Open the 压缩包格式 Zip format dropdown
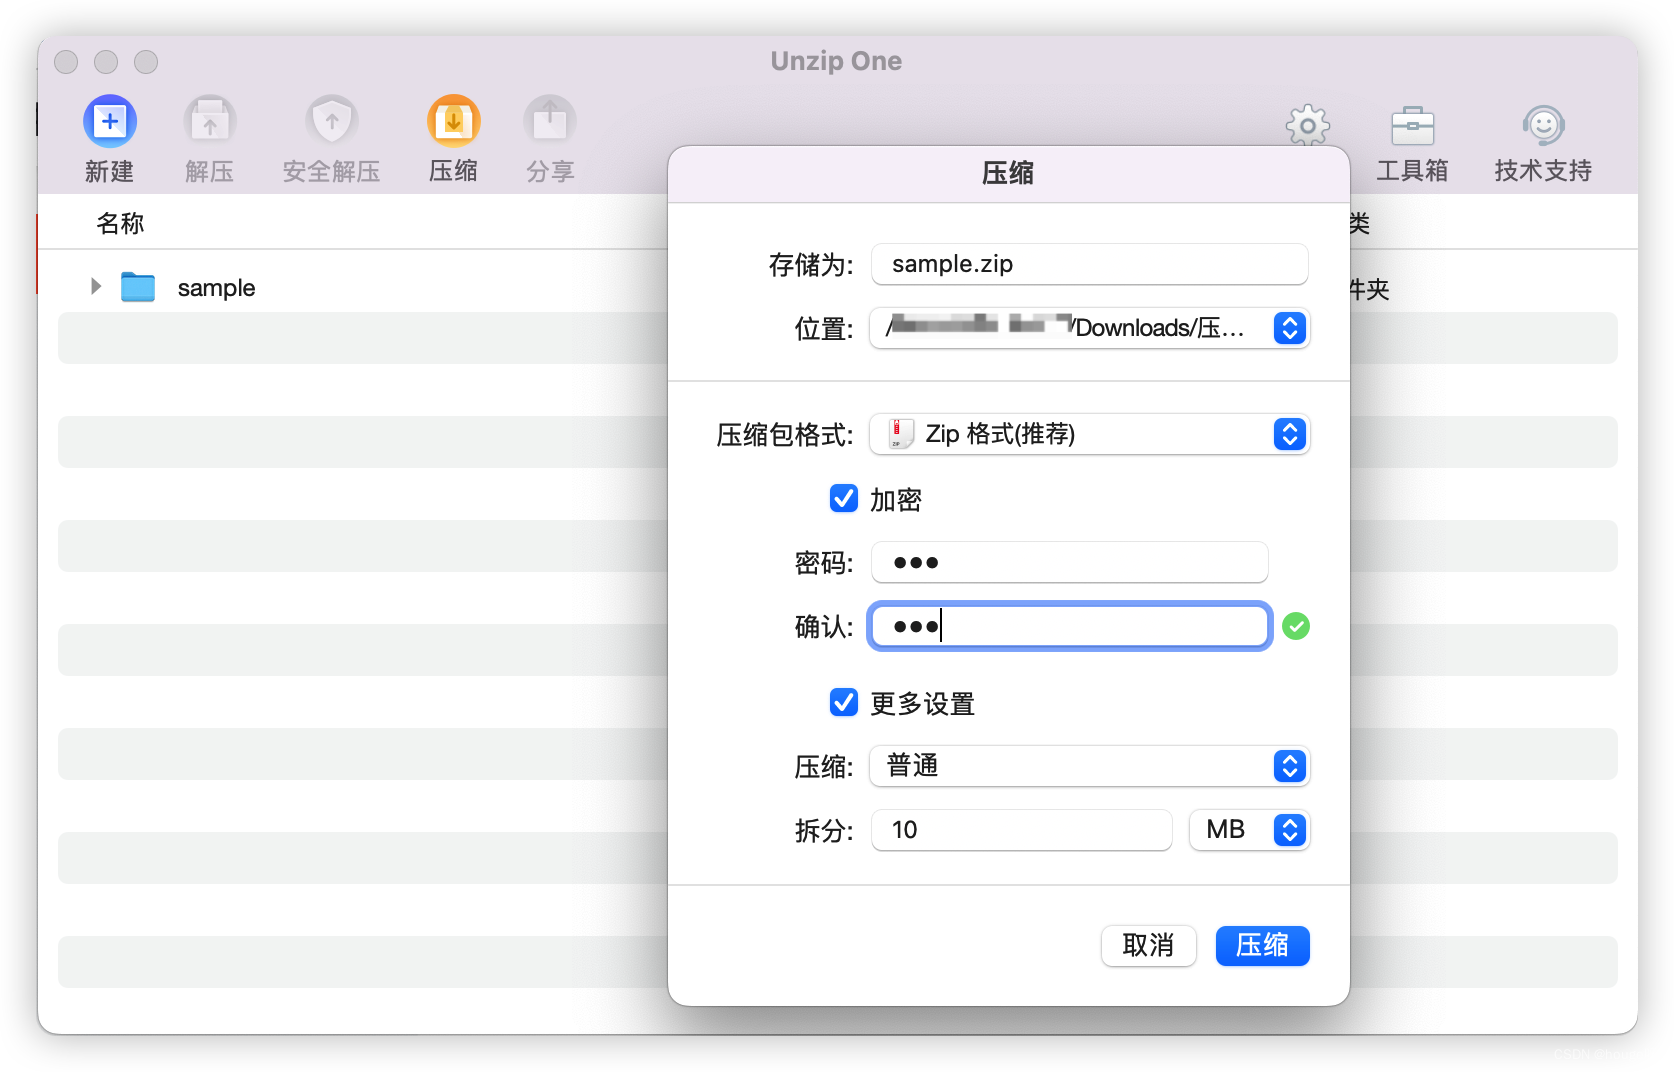 pos(1090,434)
